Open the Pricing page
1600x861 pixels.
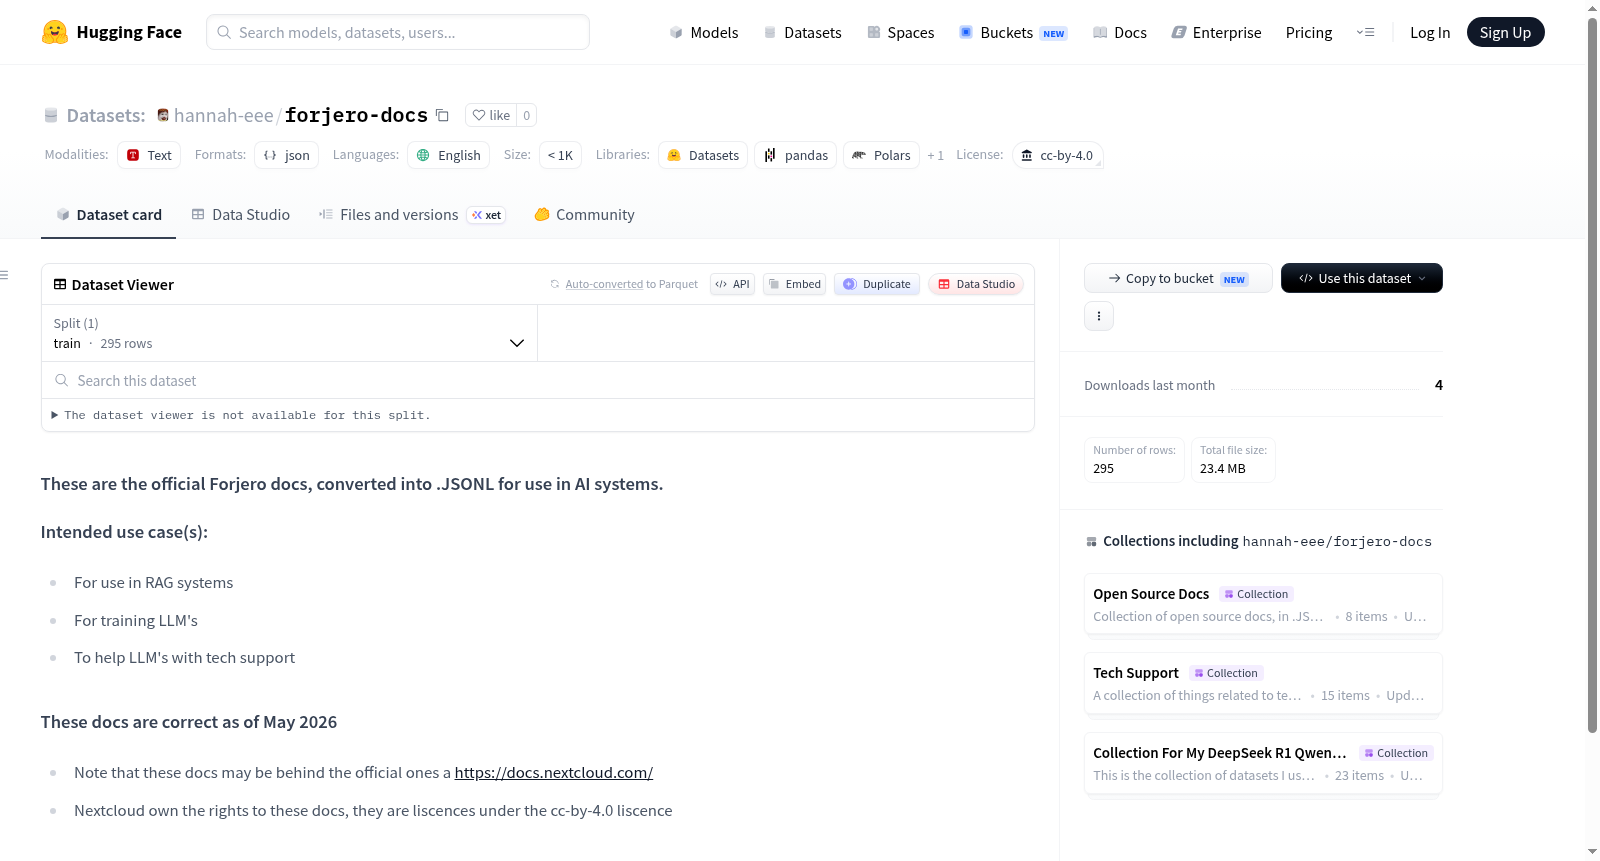[1309, 32]
